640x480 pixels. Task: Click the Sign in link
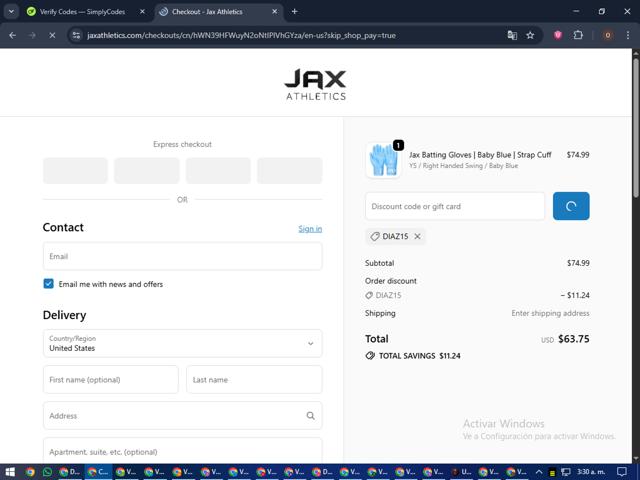point(310,229)
